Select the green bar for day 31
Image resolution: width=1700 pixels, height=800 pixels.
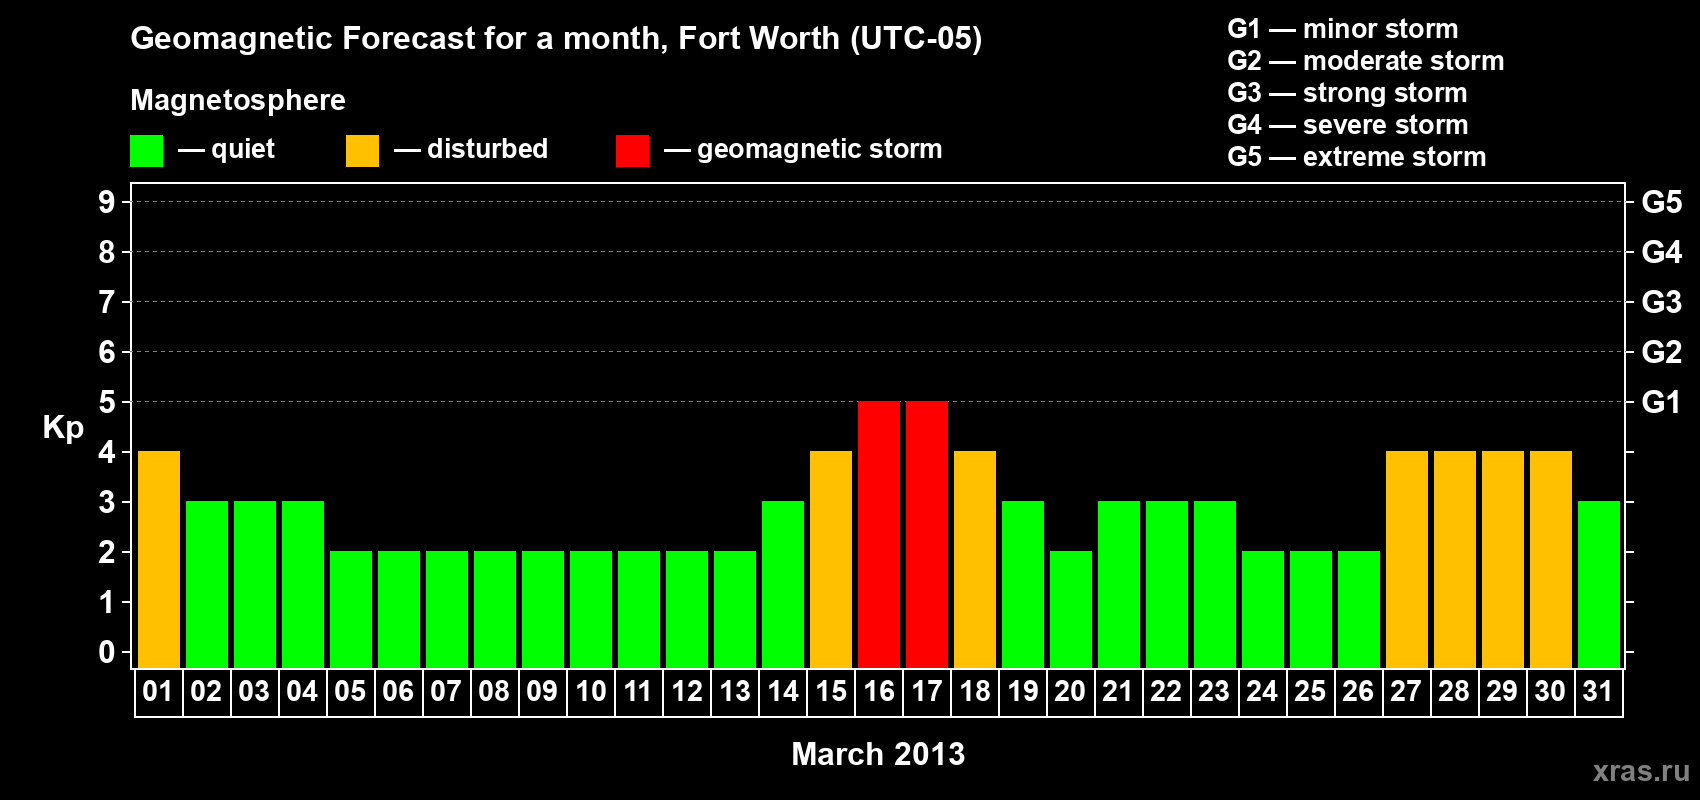[x=1599, y=585]
